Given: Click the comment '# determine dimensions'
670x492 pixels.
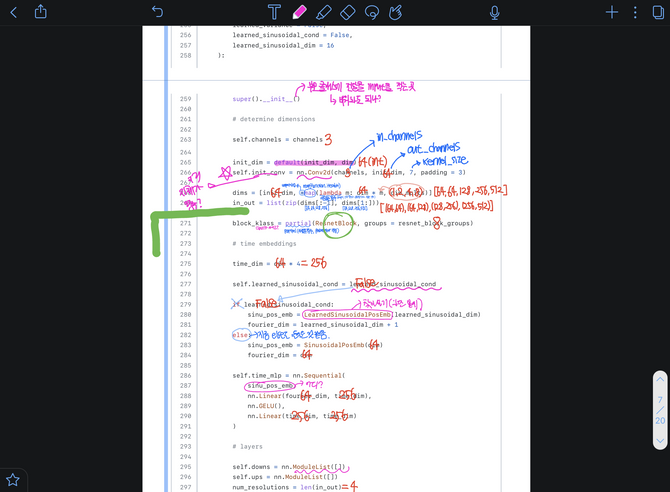Looking at the screenshot, I should [x=273, y=119].
